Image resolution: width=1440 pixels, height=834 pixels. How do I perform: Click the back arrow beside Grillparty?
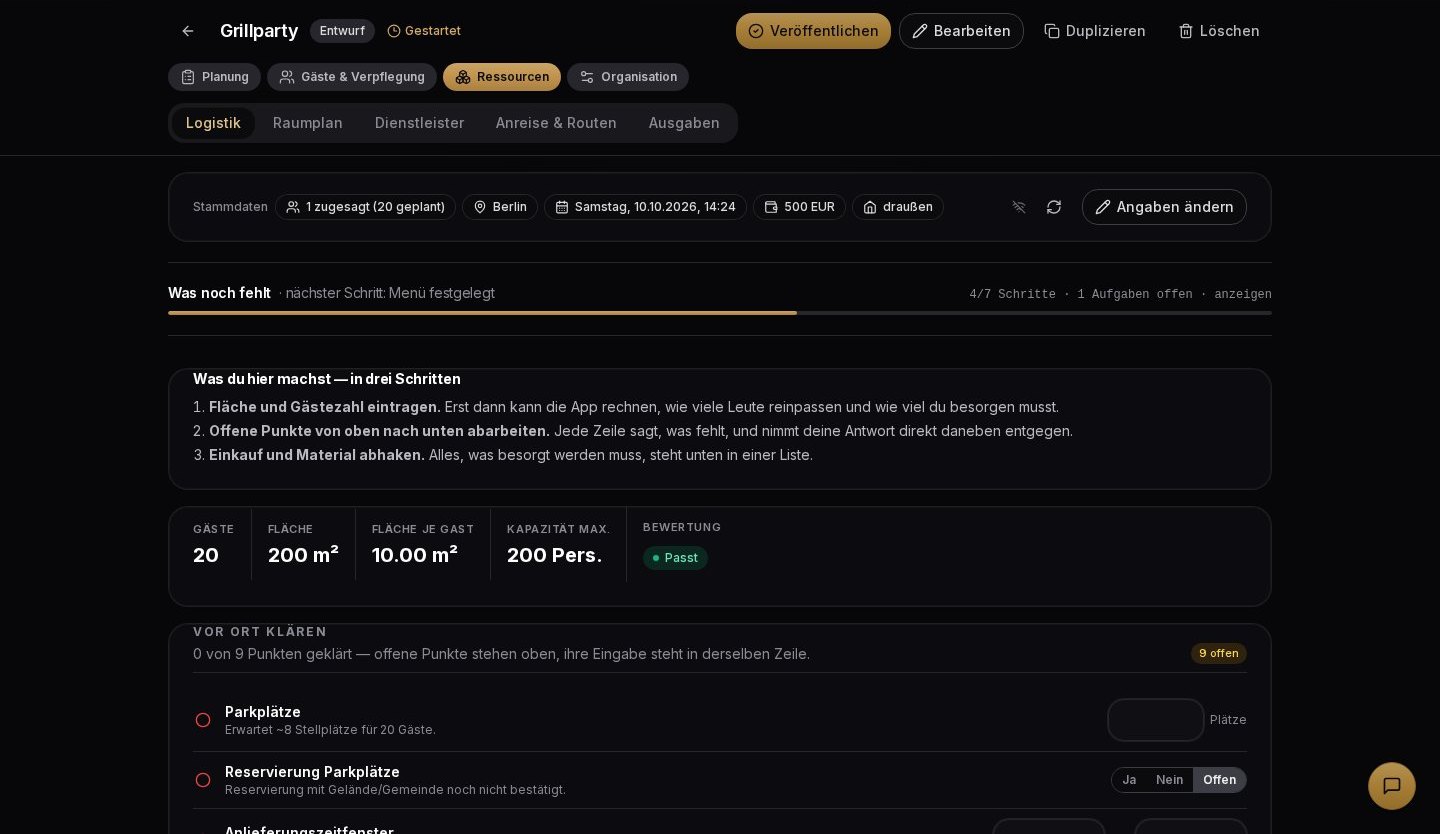[188, 31]
